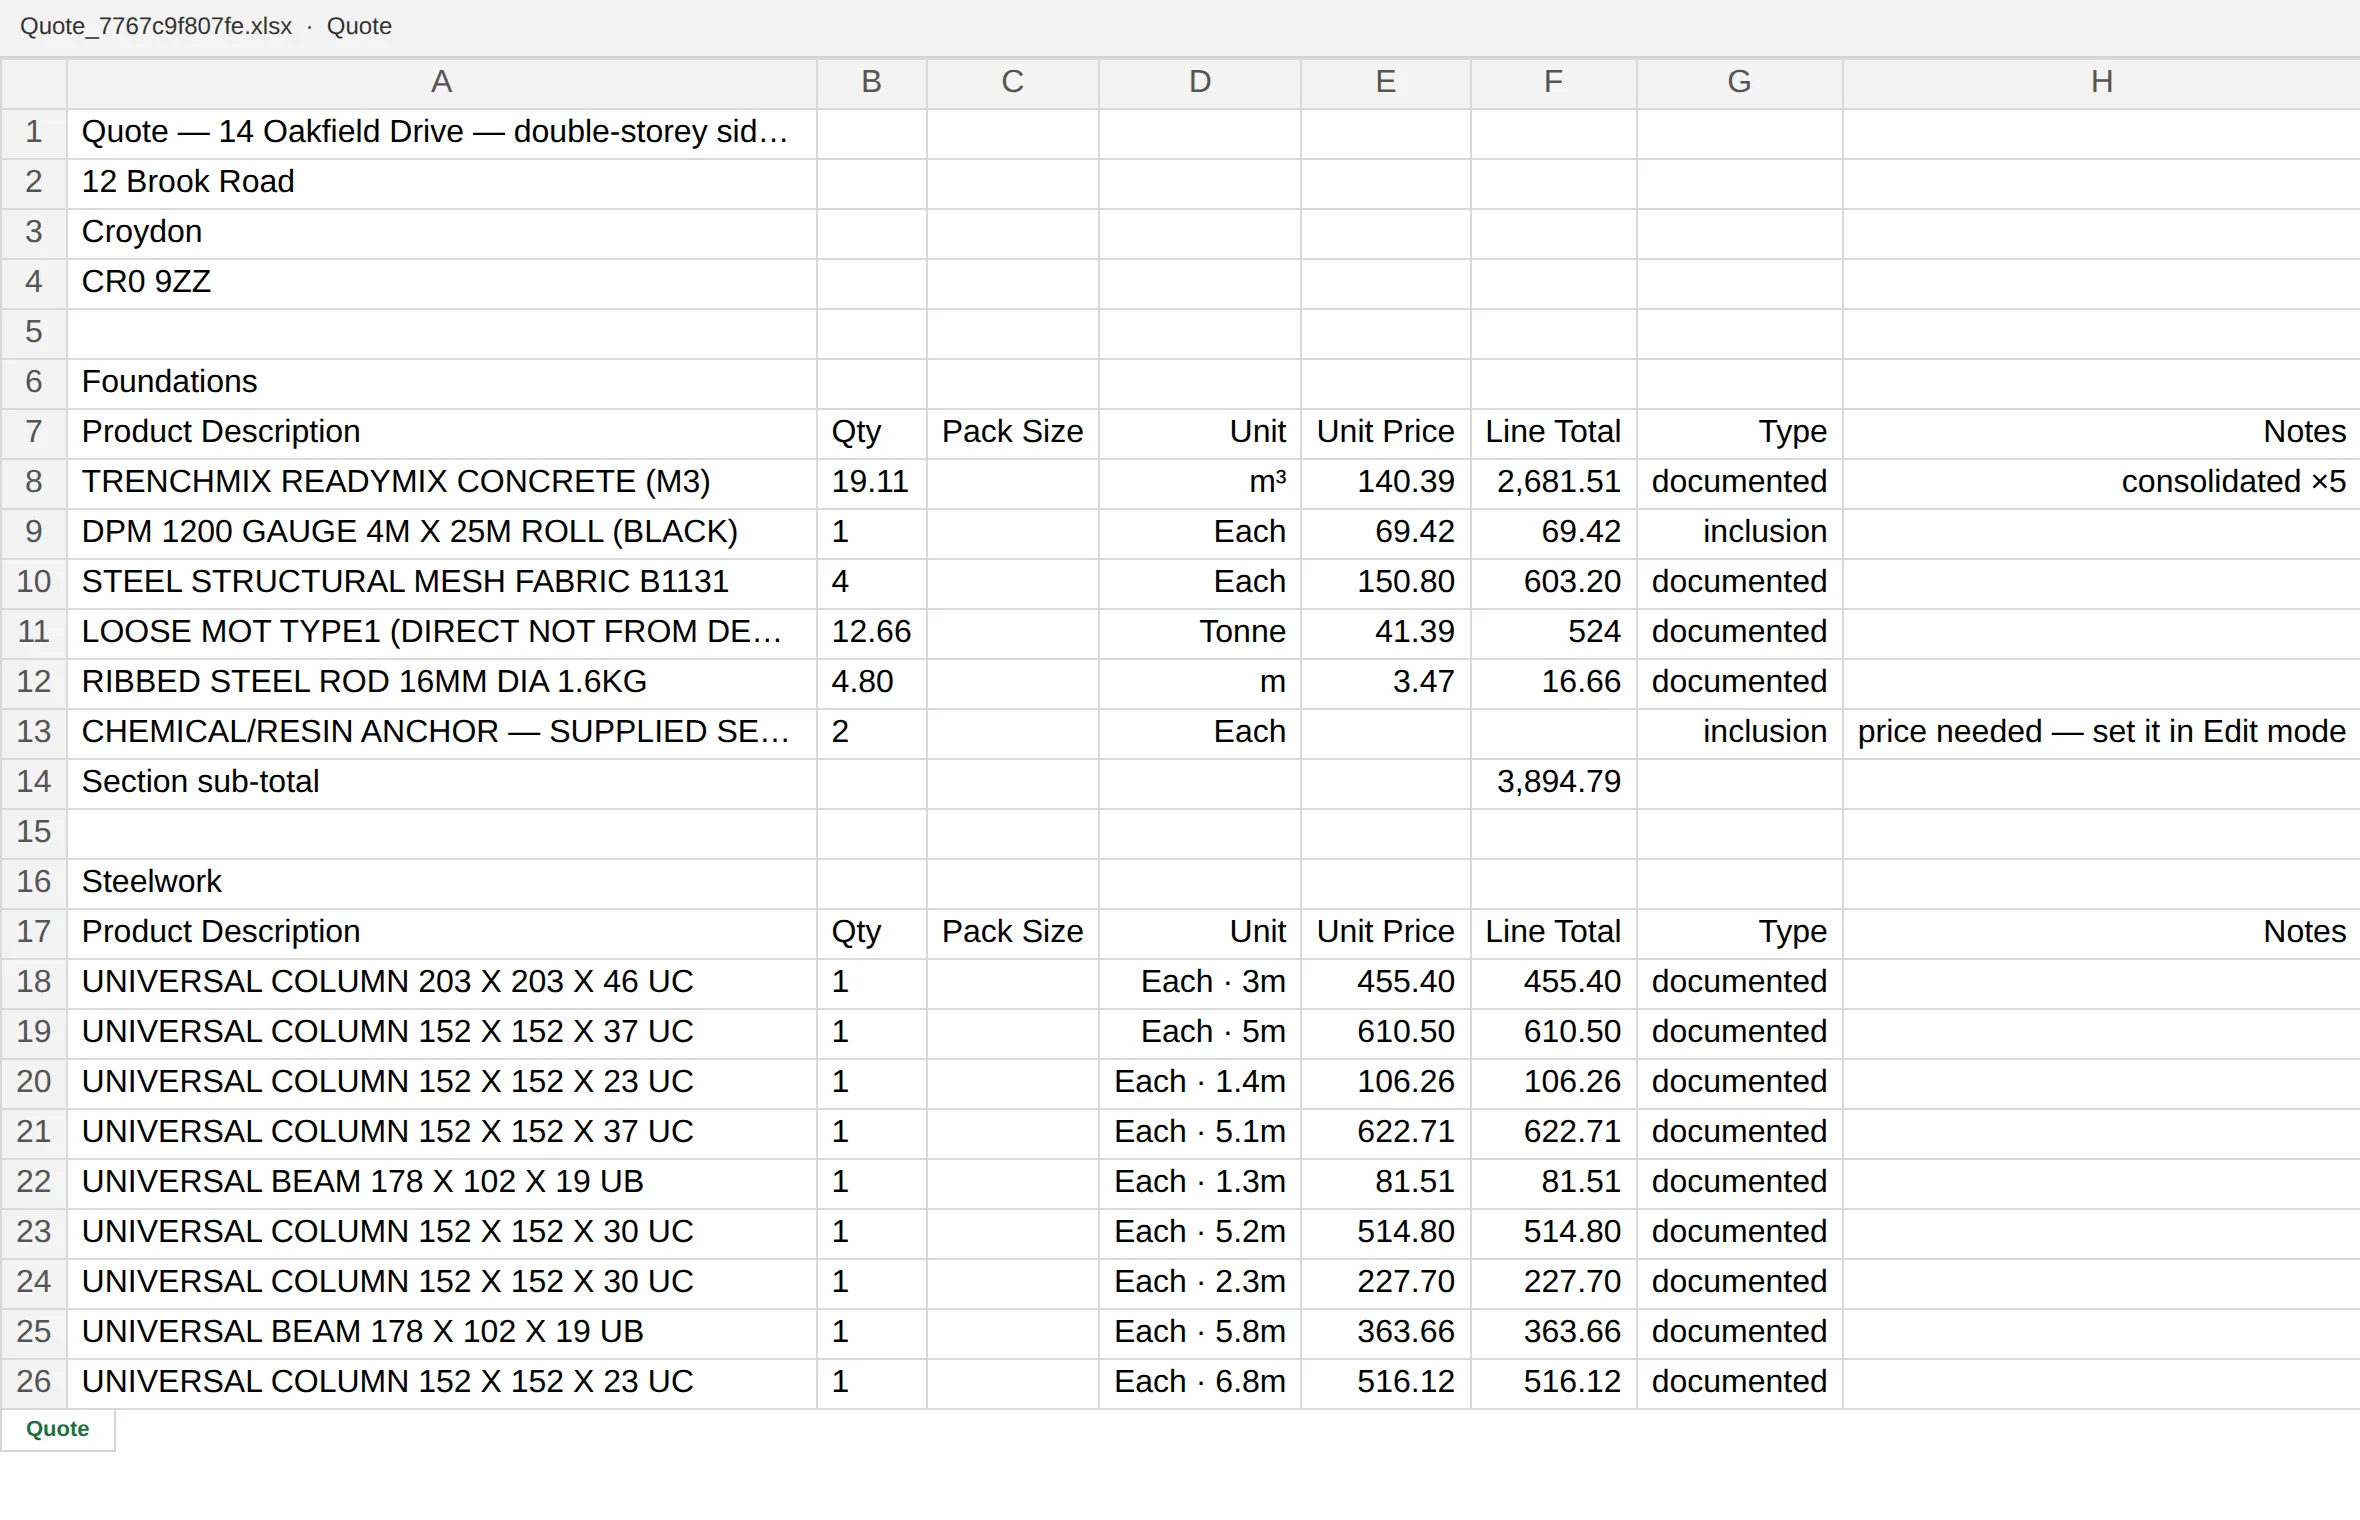Select the 'Unit Price' header in row 17
The width and height of the screenshot is (2360, 1520).
click(x=1385, y=932)
